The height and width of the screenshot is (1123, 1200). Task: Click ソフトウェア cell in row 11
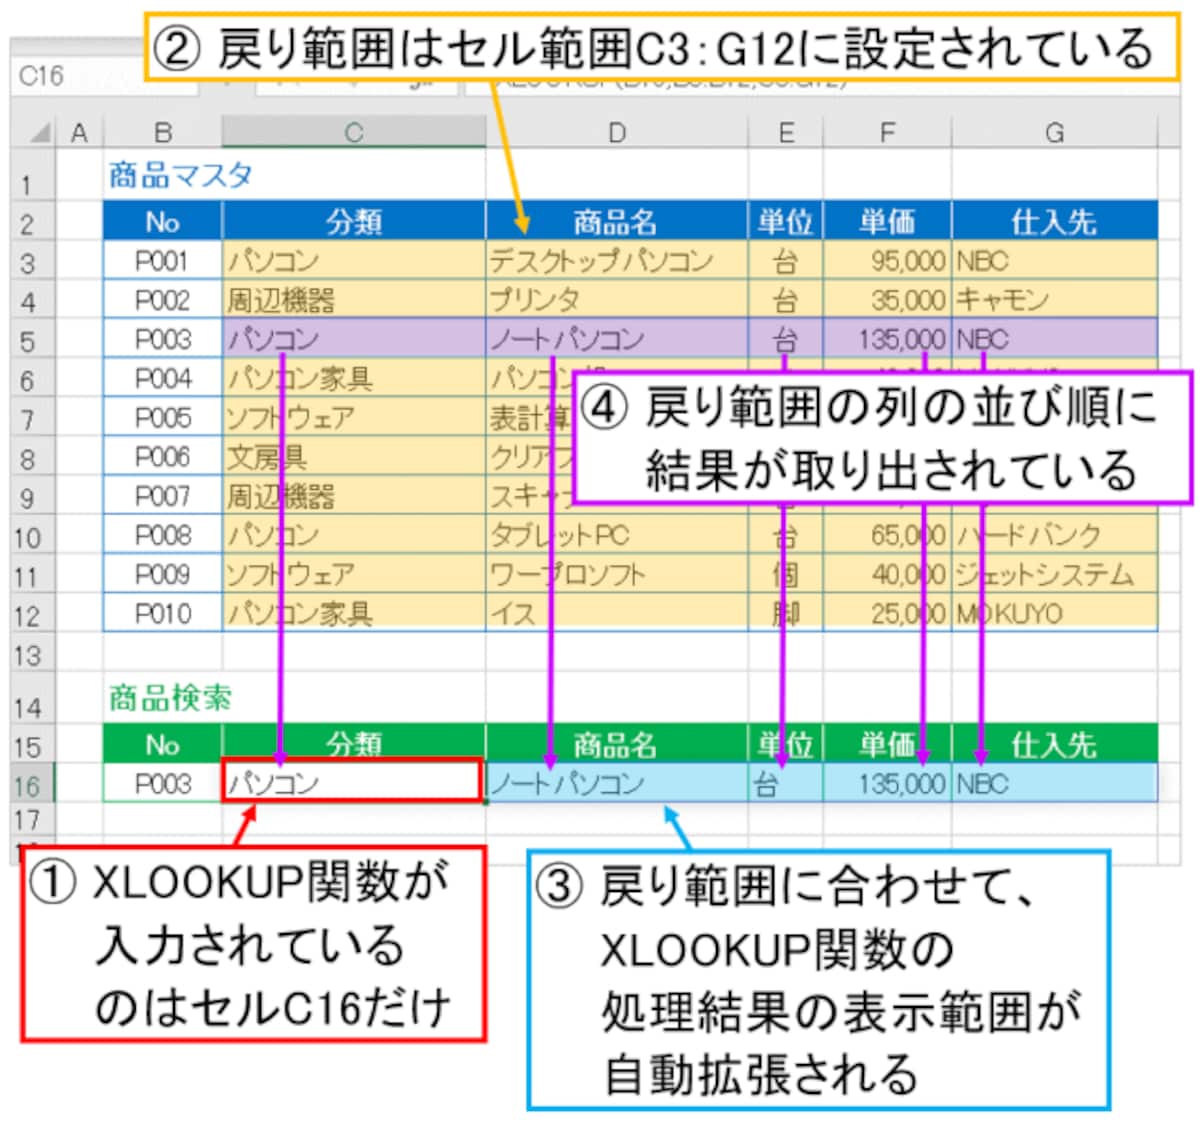(354, 574)
